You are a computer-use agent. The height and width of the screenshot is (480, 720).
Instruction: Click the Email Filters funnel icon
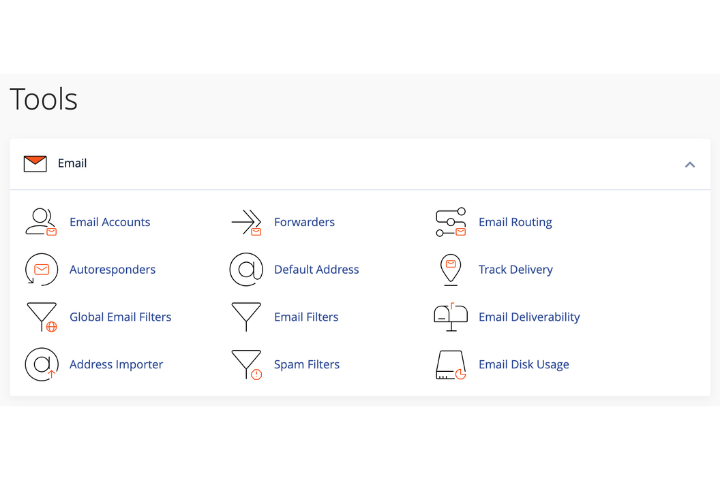coord(246,316)
